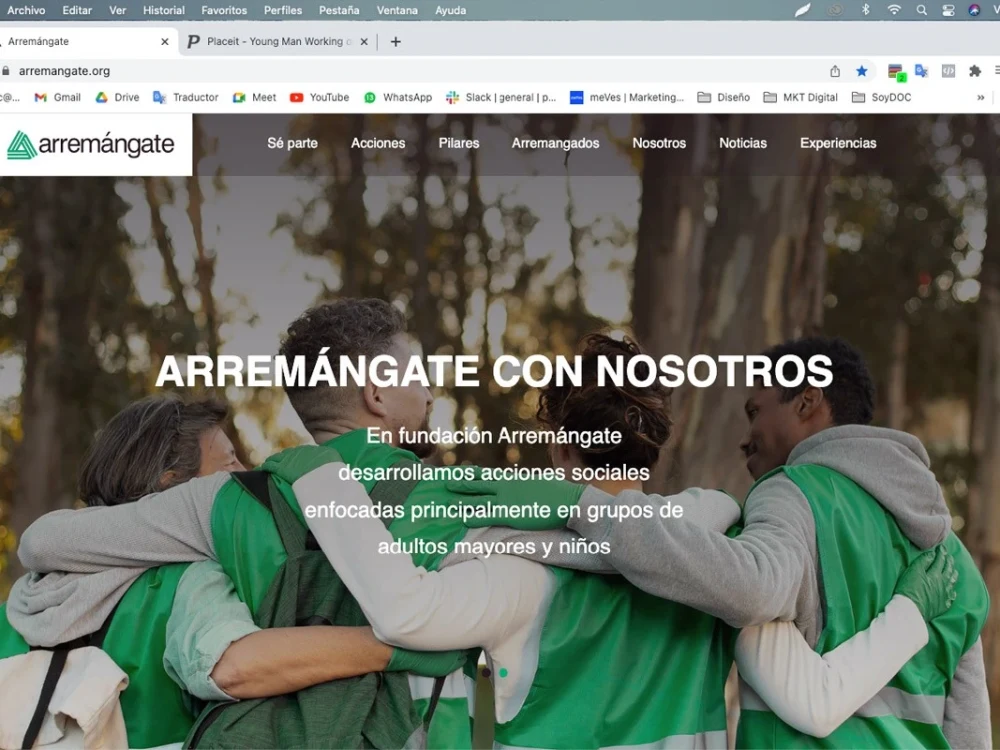Open the Historial menu
This screenshot has height=750, width=1000.
pos(164,10)
